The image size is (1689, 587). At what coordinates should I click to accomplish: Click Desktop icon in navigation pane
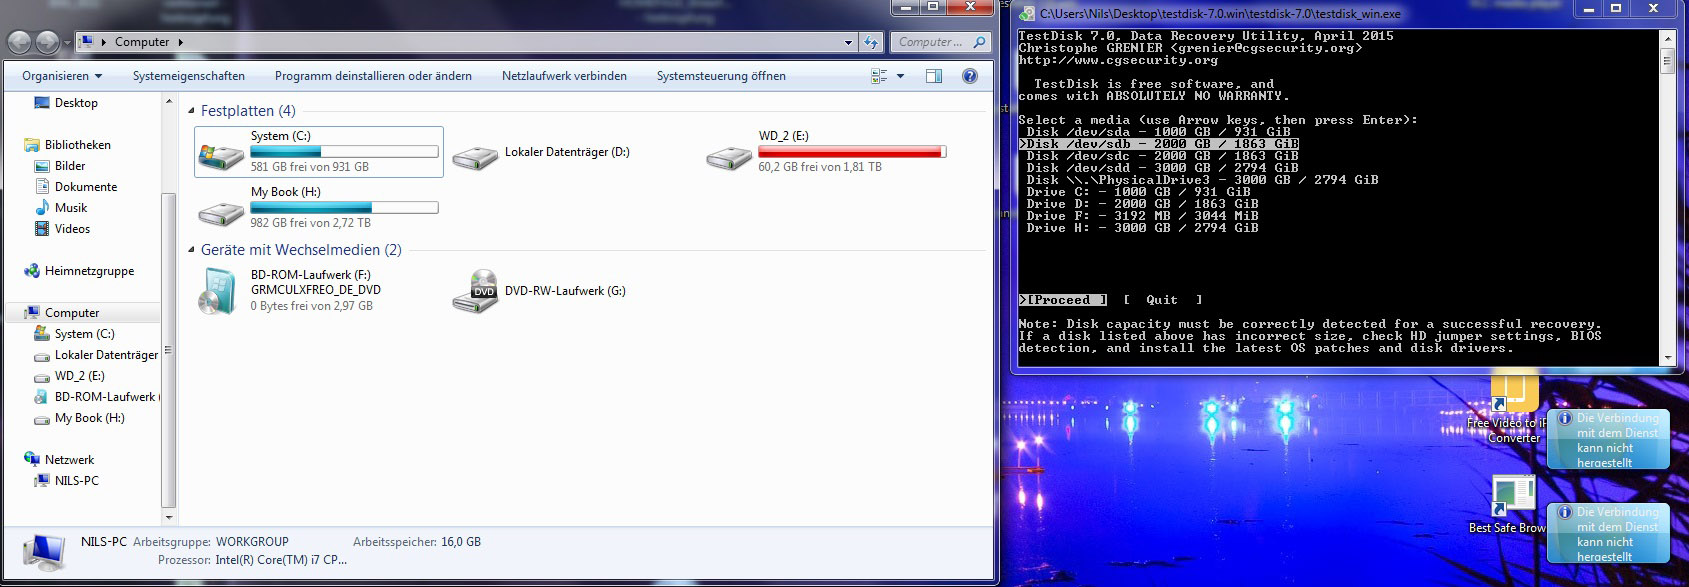pos(42,103)
